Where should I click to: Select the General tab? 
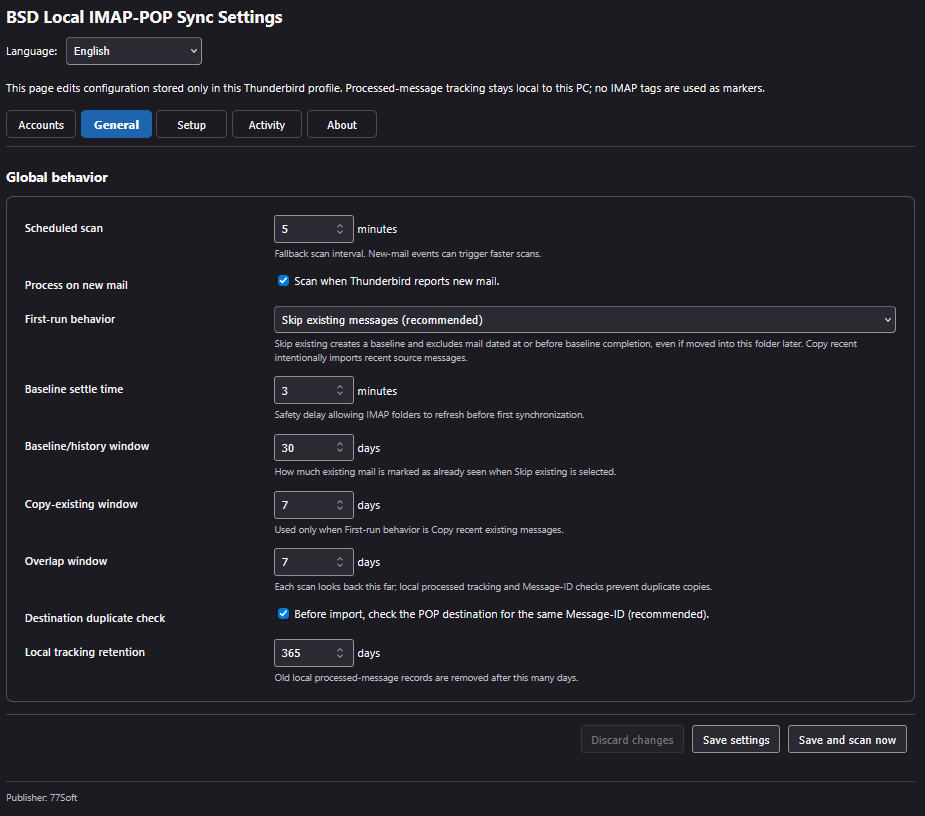click(x=116, y=124)
